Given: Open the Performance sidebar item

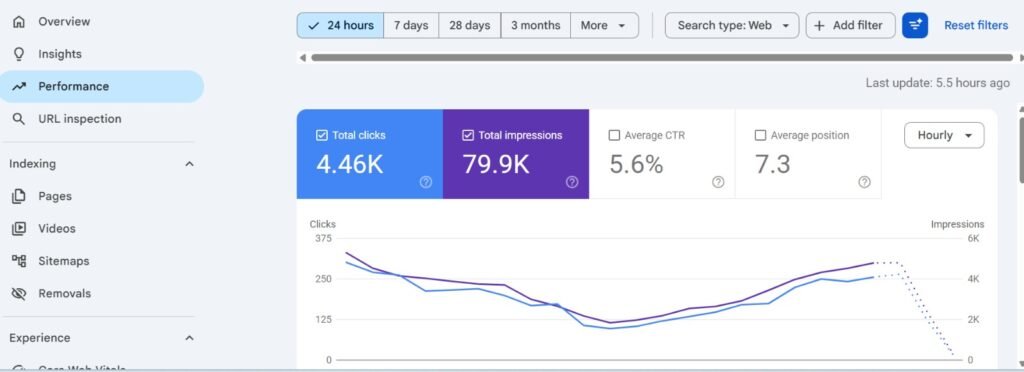Looking at the screenshot, I should point(102,86).
